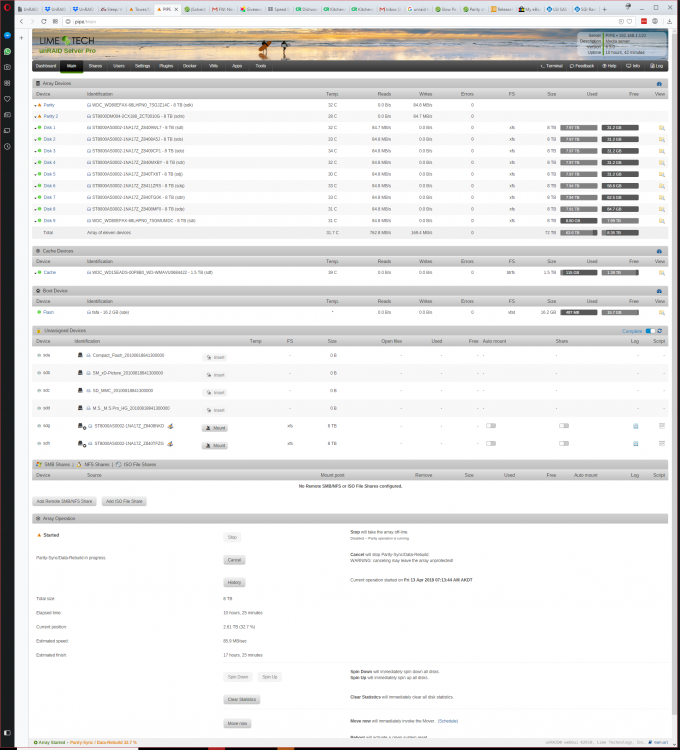This screenshot has width=680, height=750.
Task: Click the Array Devices help icon
Action: (659, 84)
